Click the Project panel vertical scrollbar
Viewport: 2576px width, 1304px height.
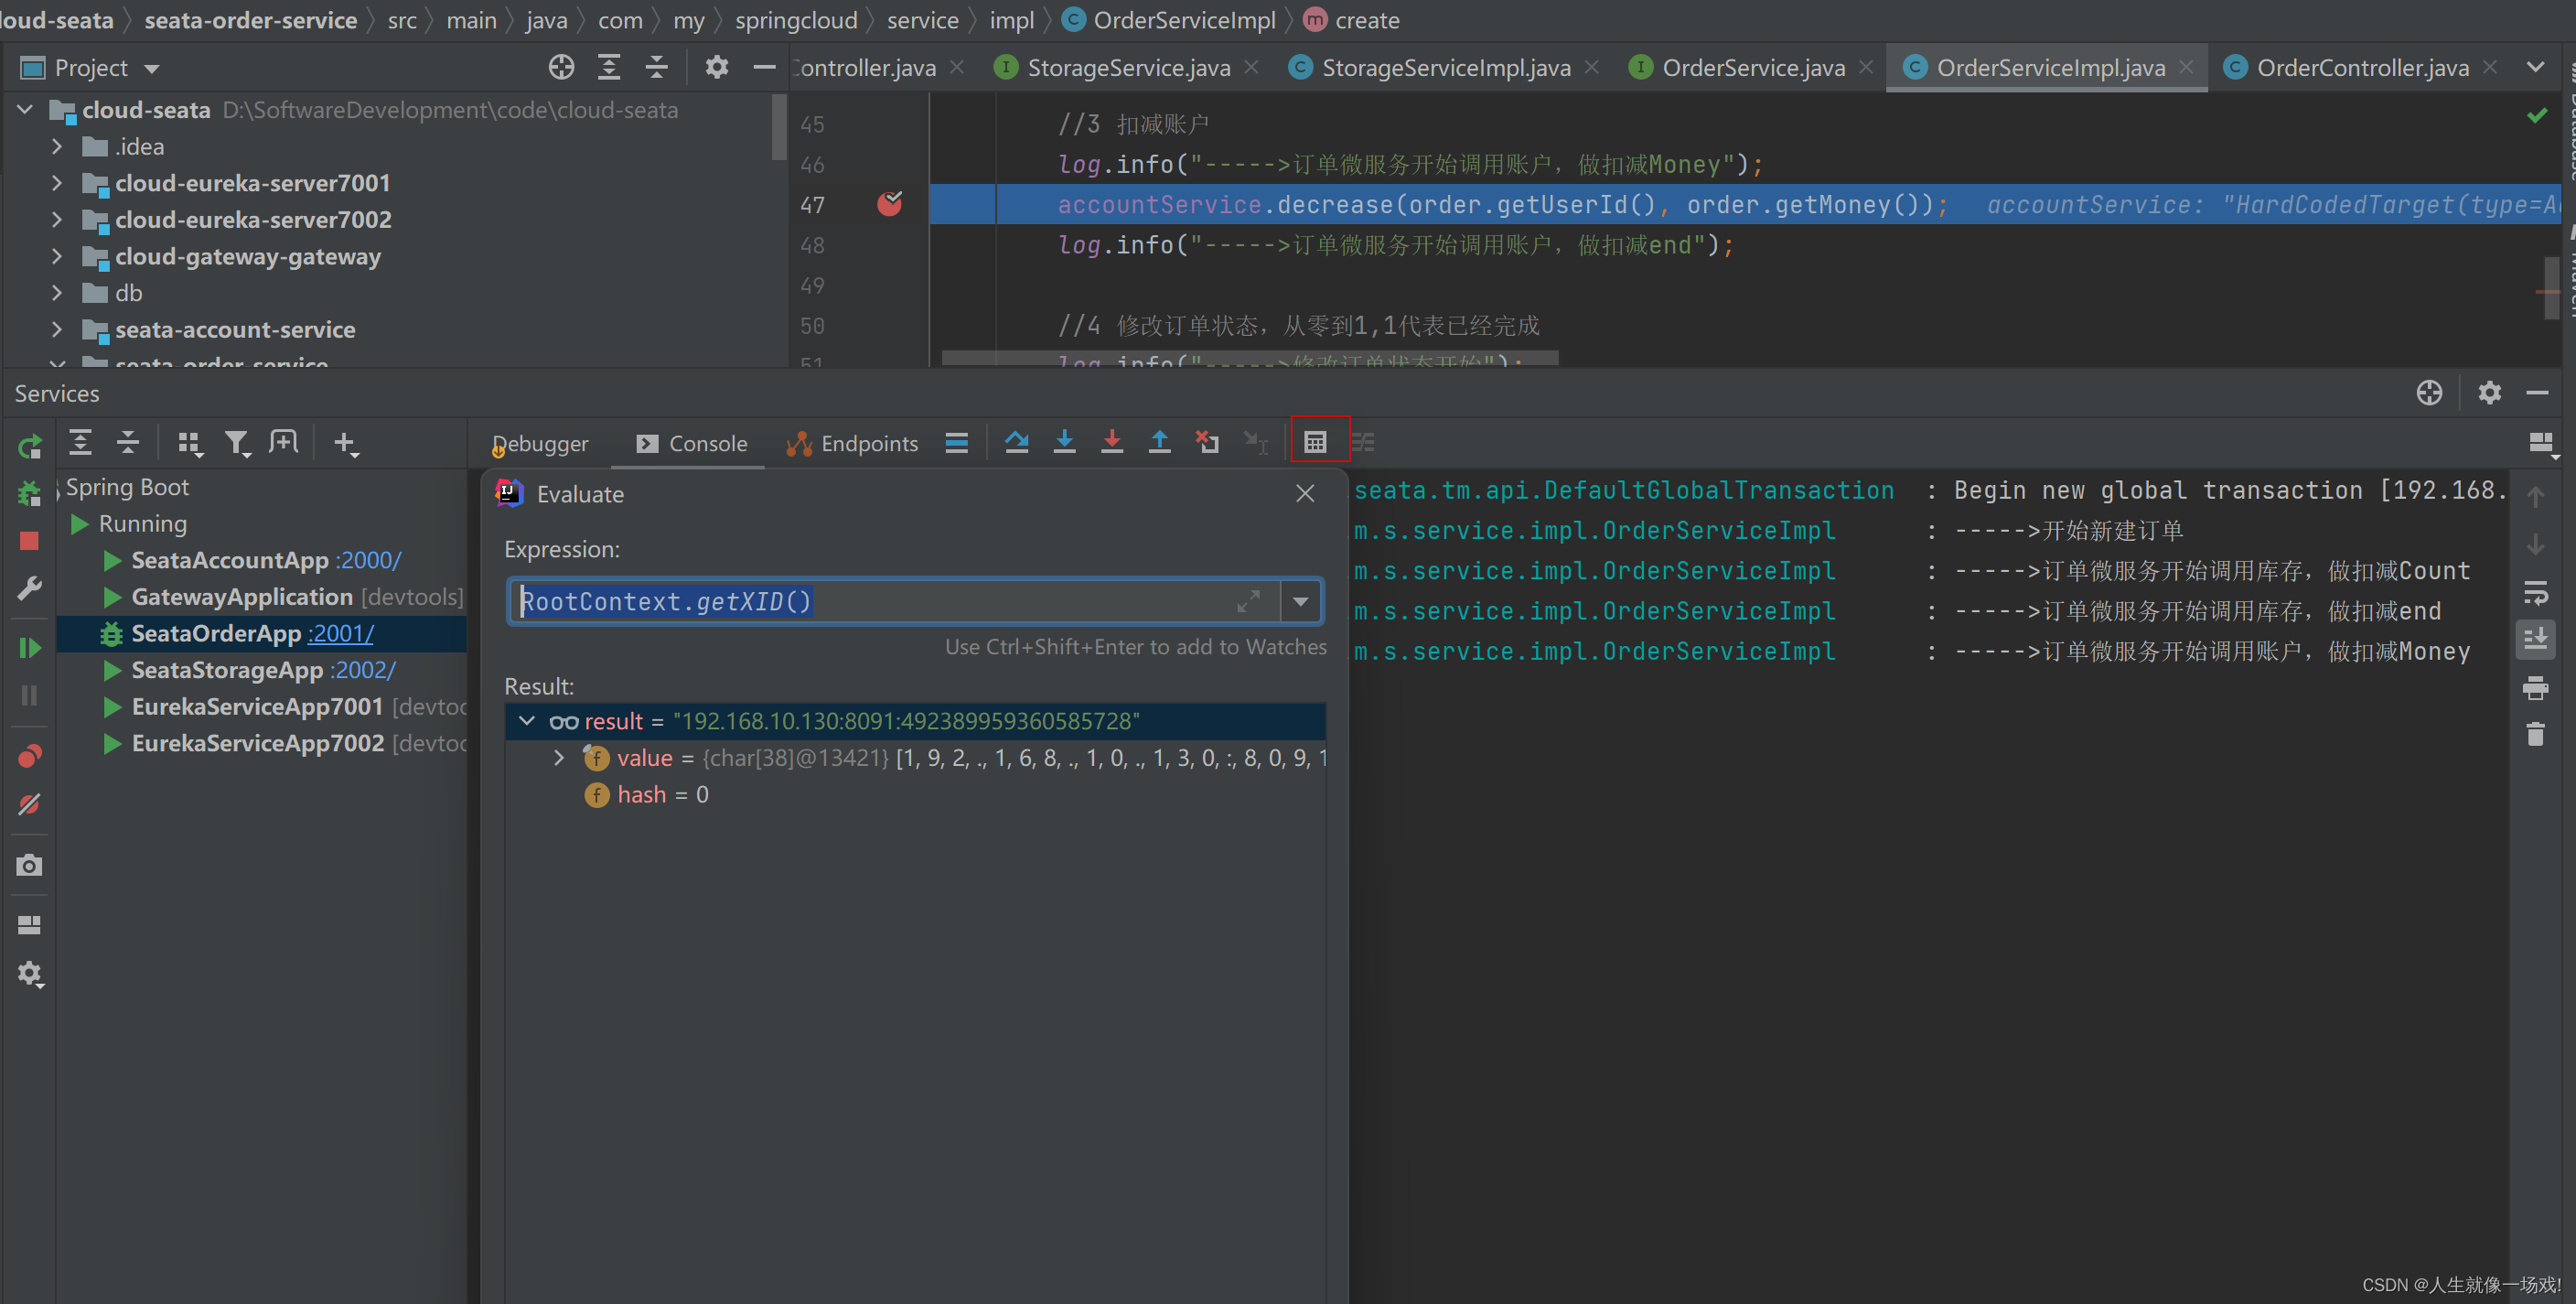779,127
